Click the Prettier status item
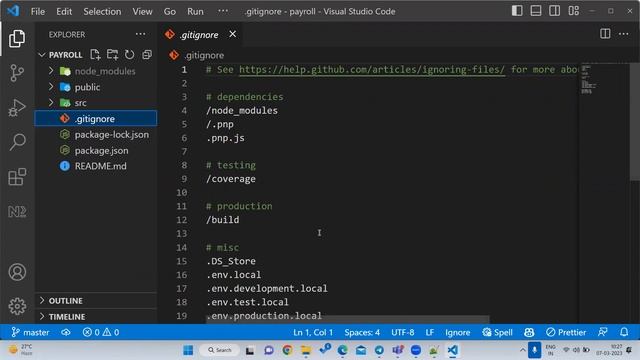Viewport: 640px width, 360px height. 566,332
